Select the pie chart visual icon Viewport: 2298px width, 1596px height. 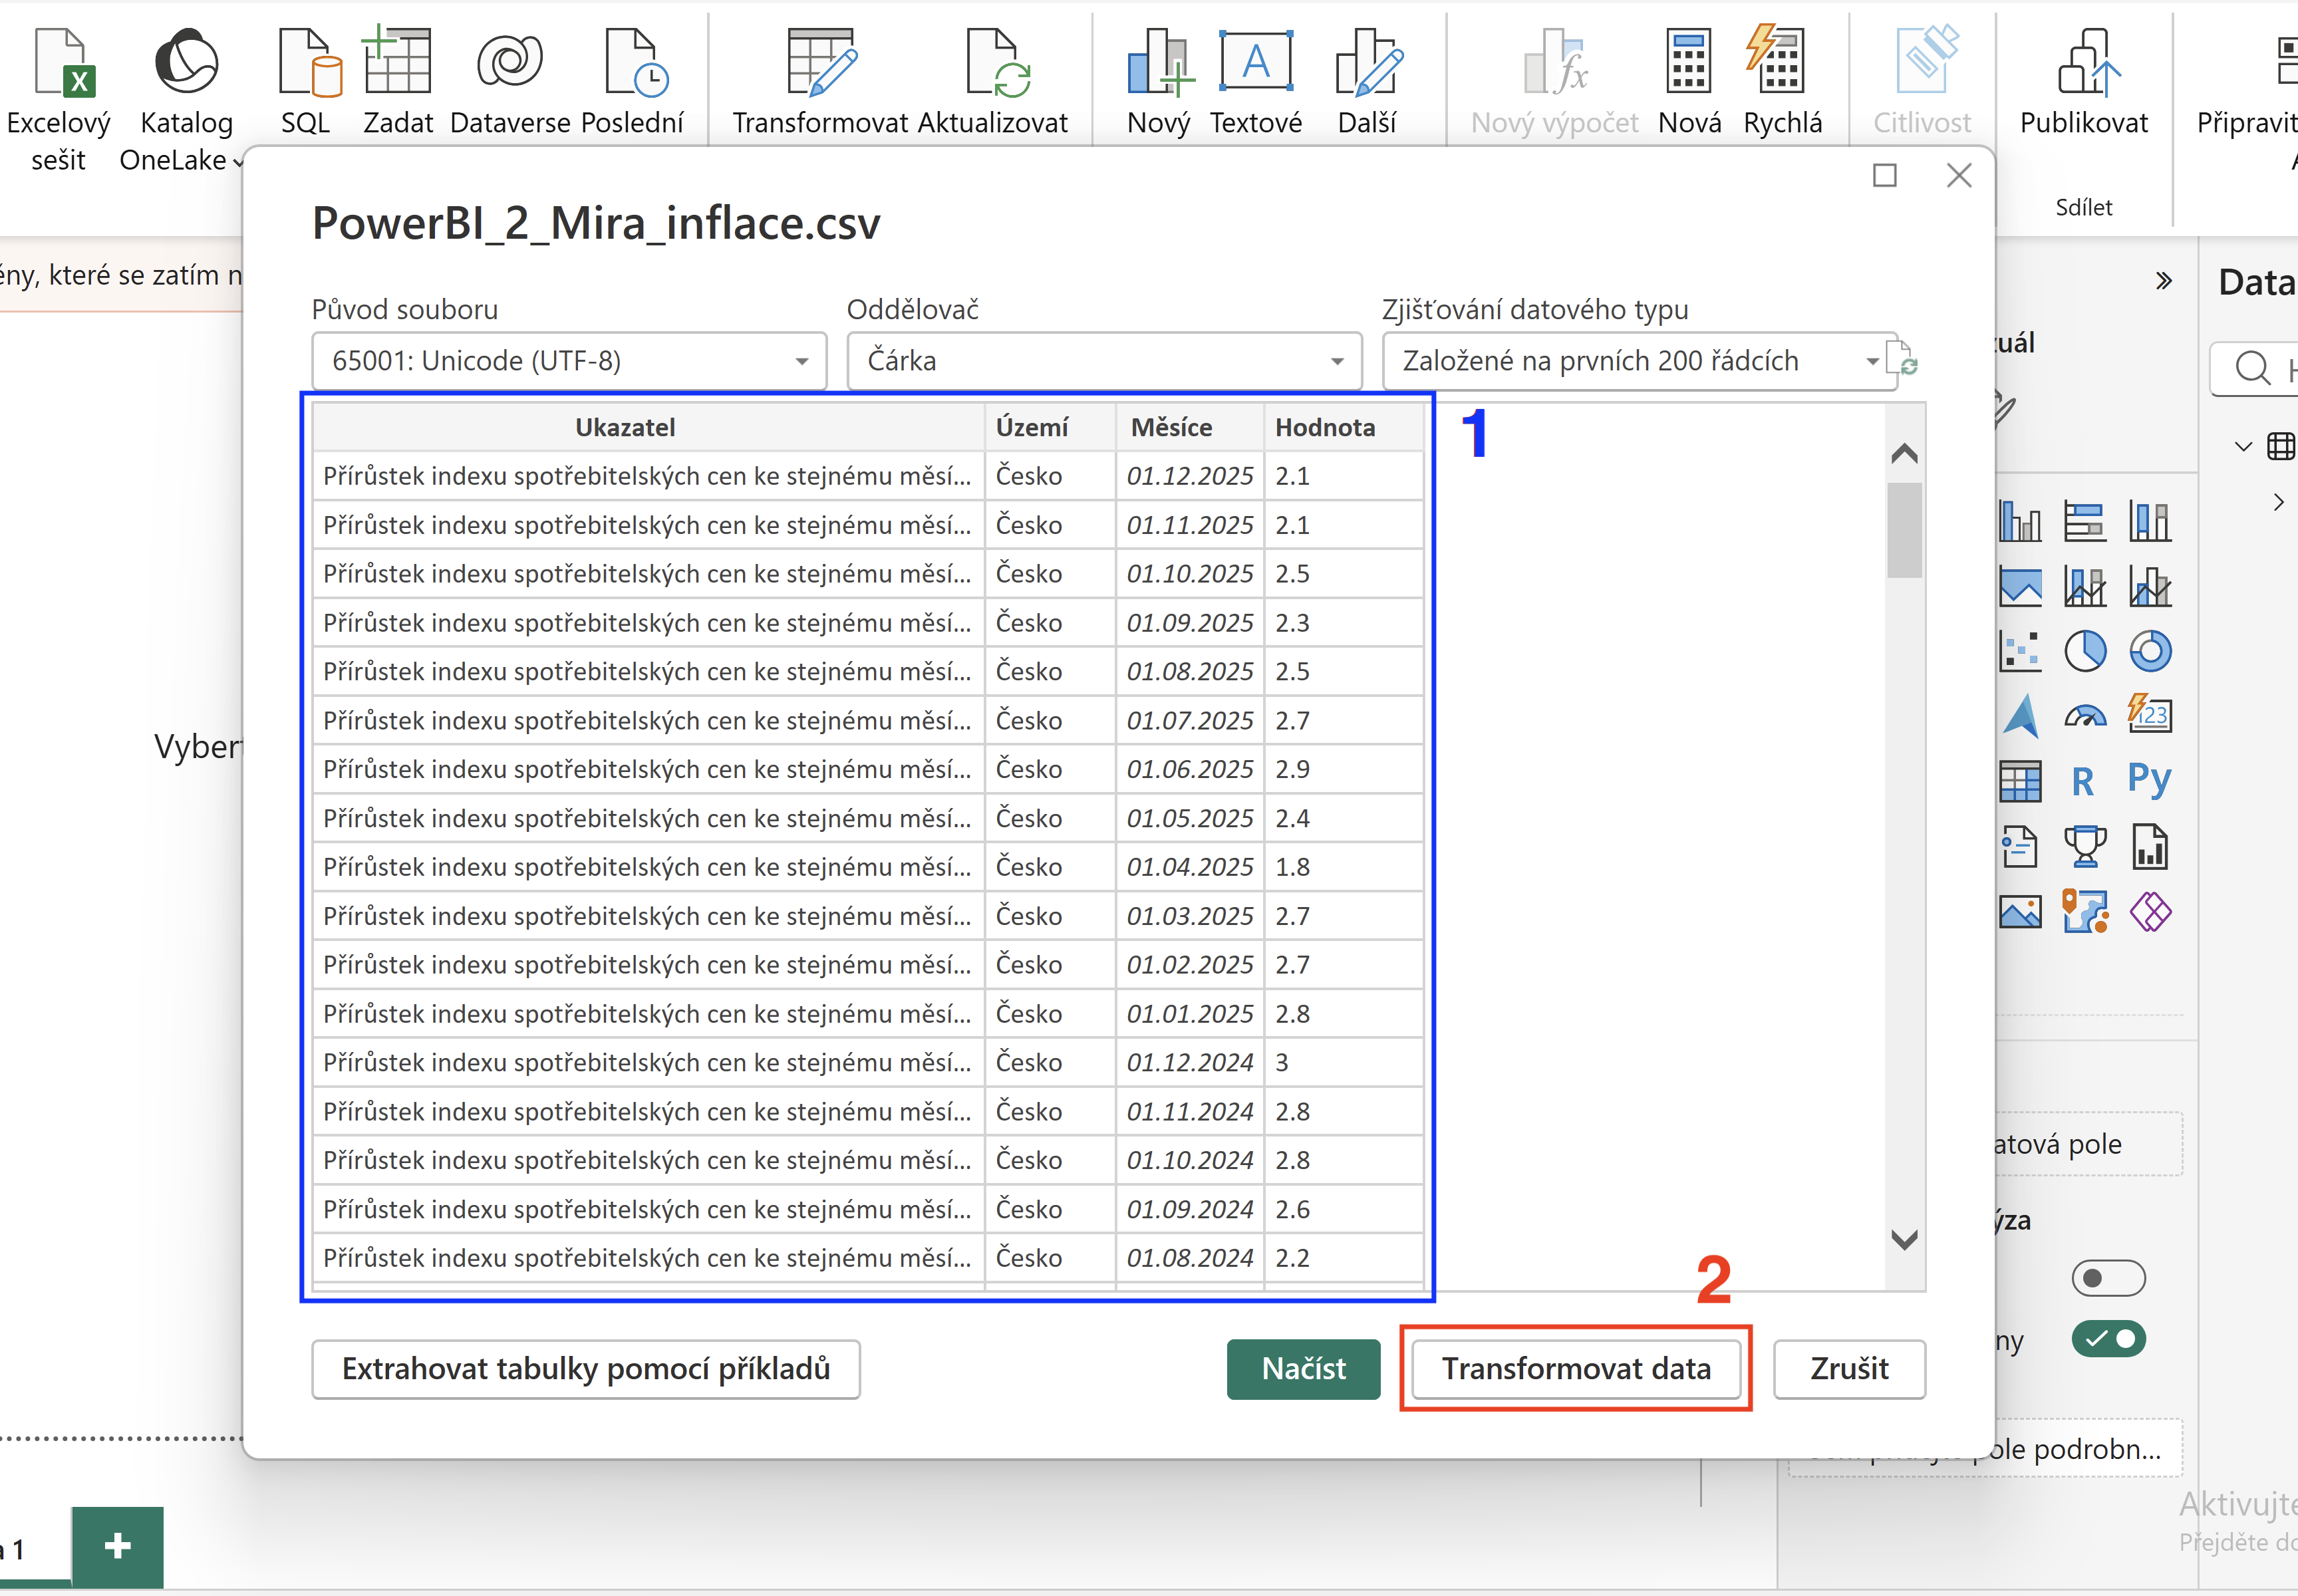click(x=2085, y=651)
